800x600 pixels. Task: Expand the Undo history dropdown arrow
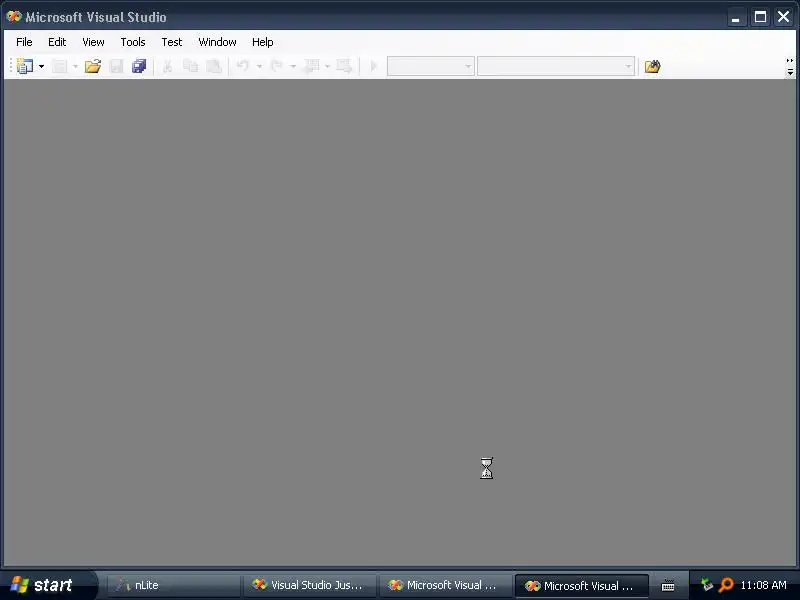click(x=259, y=66)
